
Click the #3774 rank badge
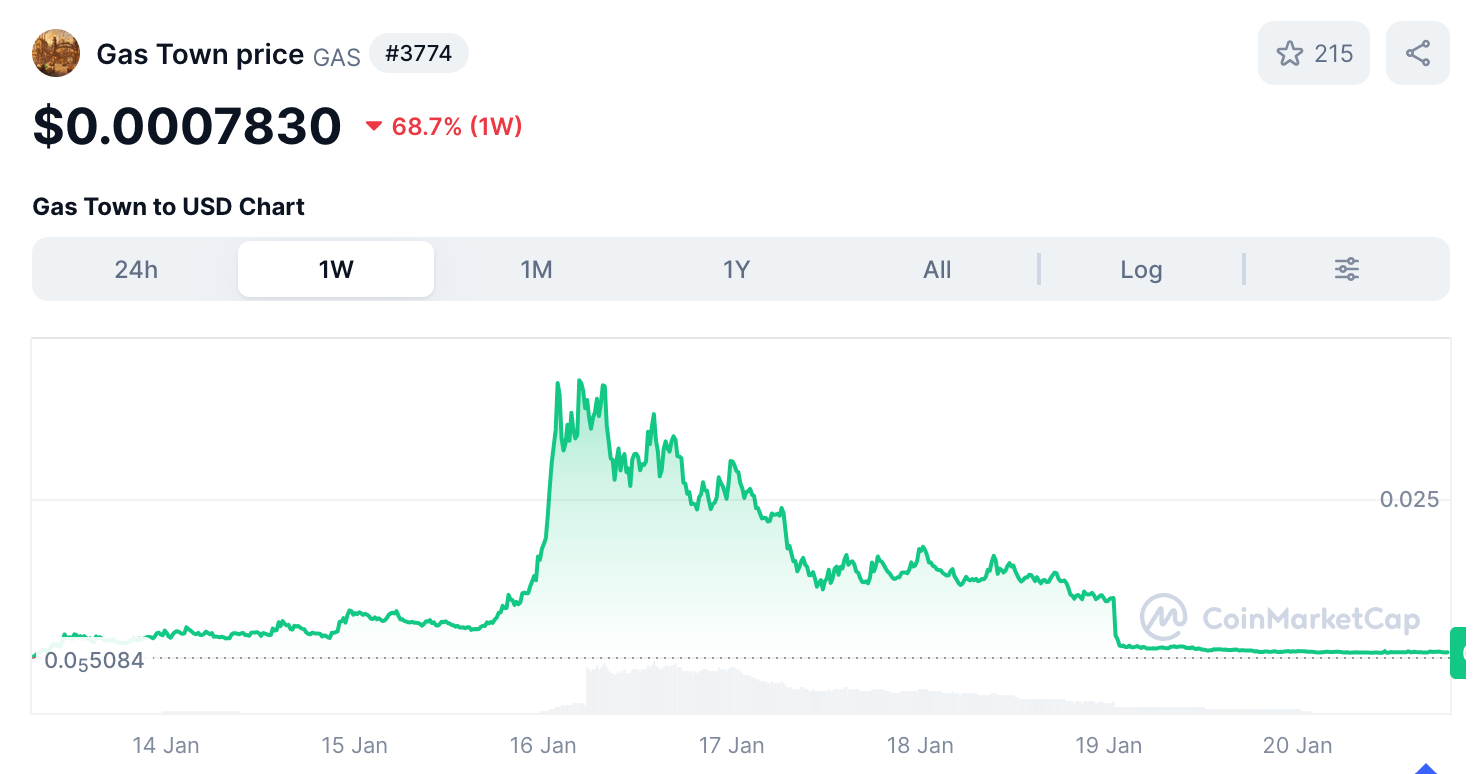click(x=418, y=53)
